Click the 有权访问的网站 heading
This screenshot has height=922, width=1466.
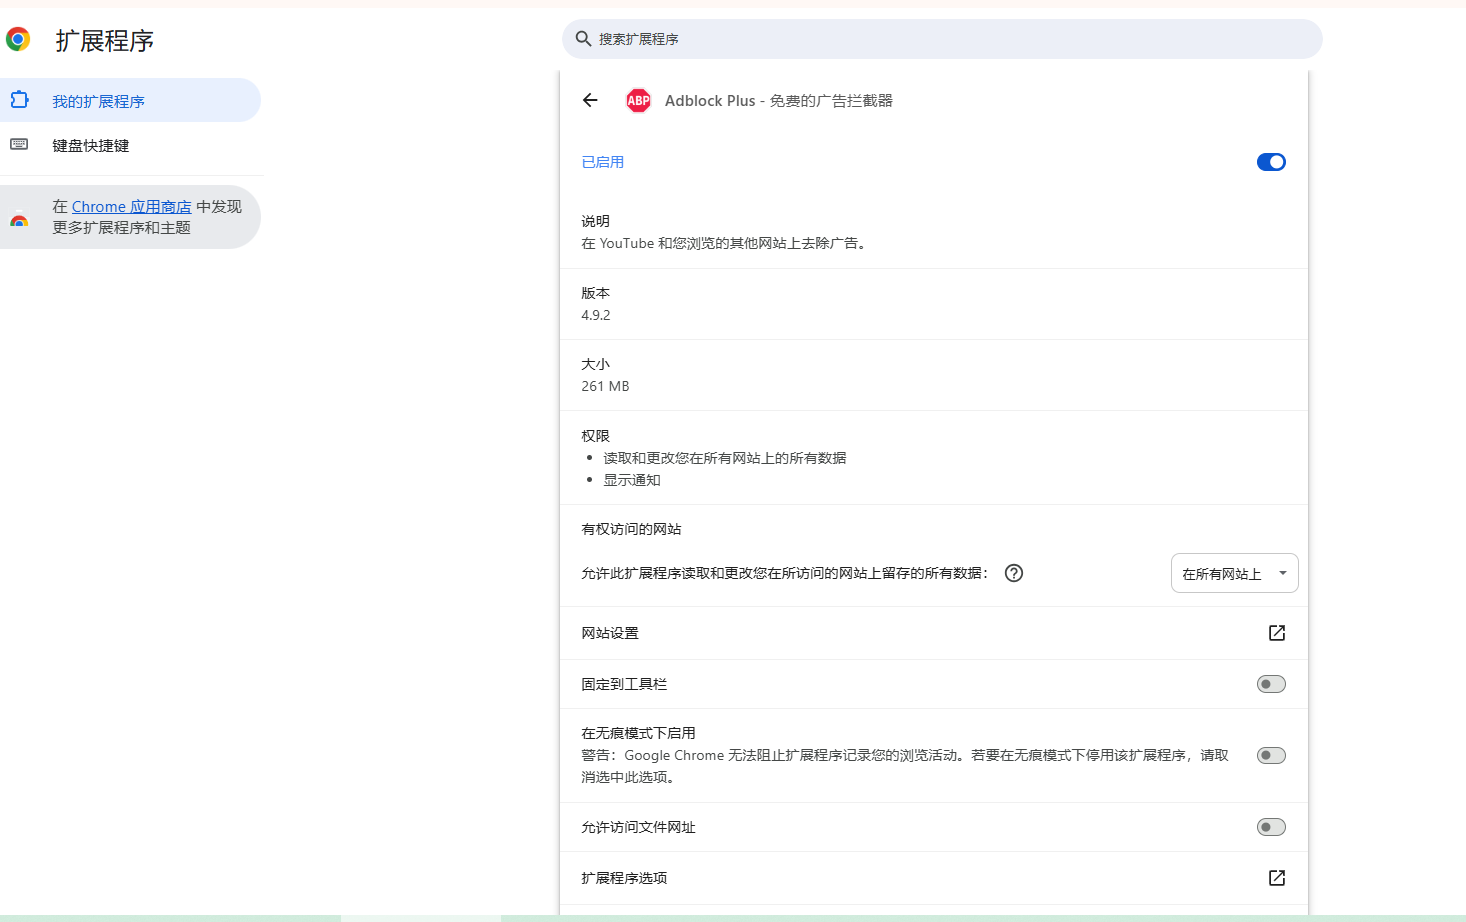point(631,529)
